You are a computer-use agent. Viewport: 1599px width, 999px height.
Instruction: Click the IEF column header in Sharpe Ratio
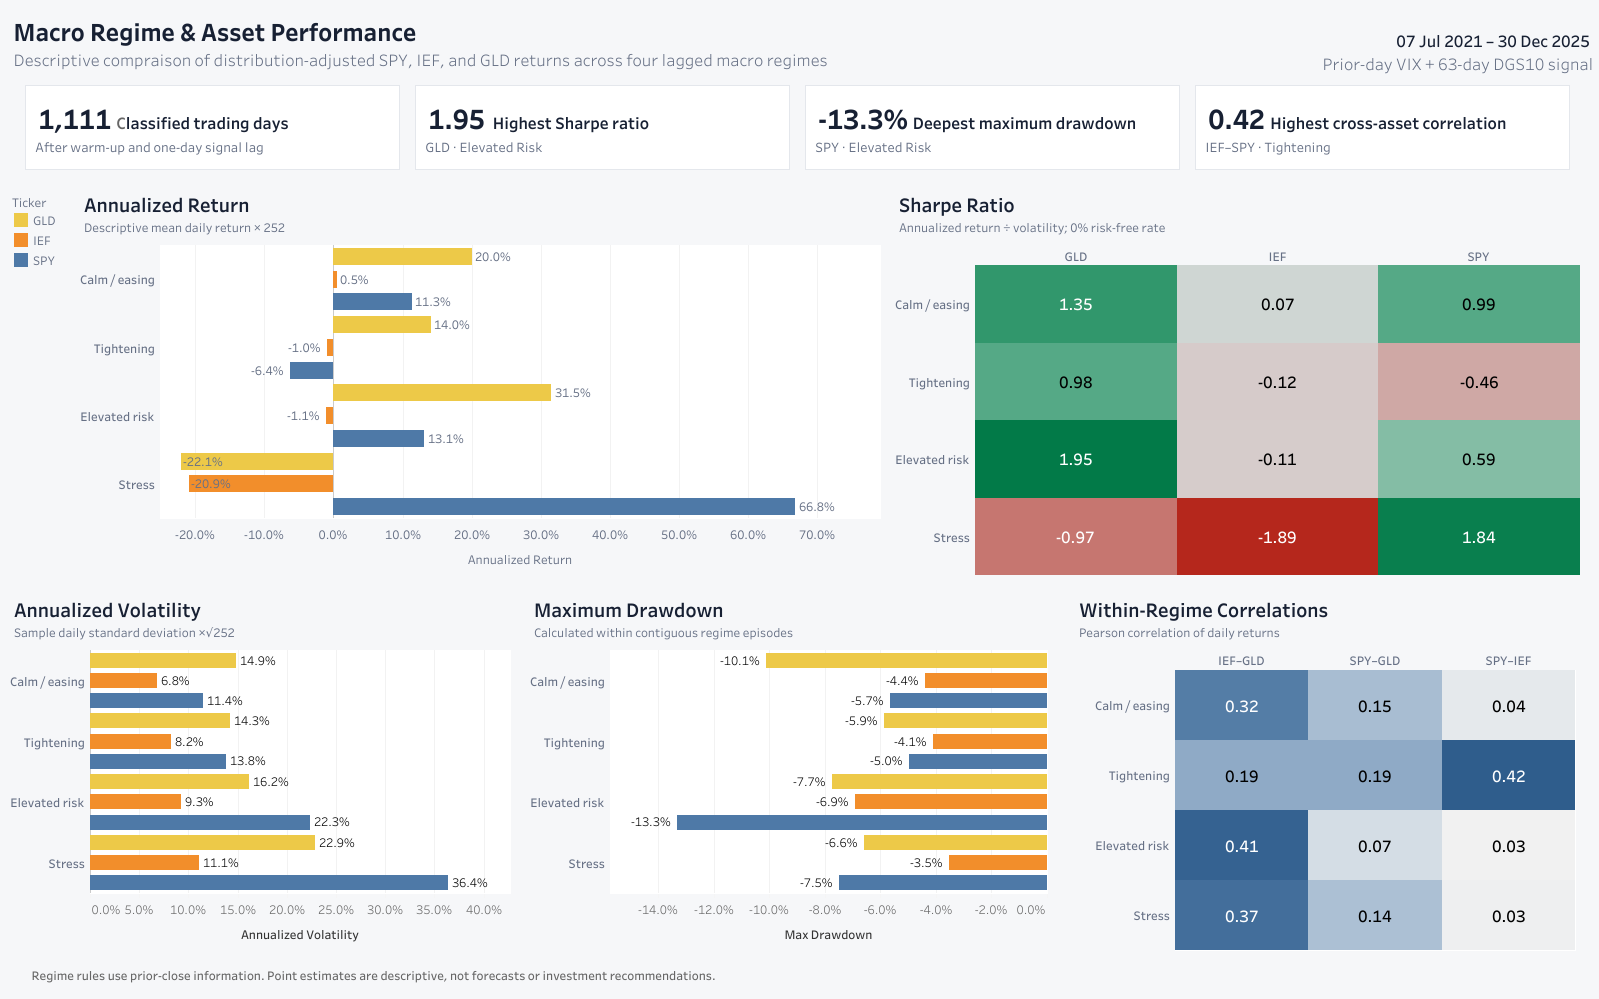(x=1277, y=257)
